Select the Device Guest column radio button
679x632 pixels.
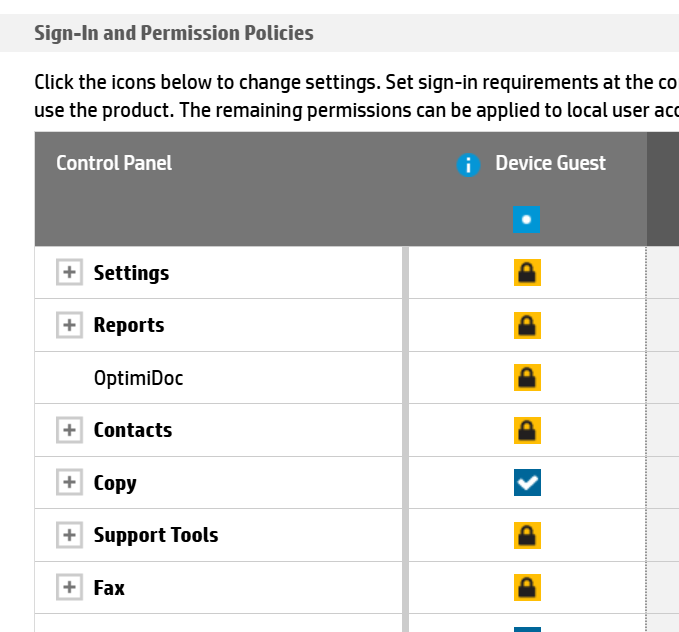point(527,220)
